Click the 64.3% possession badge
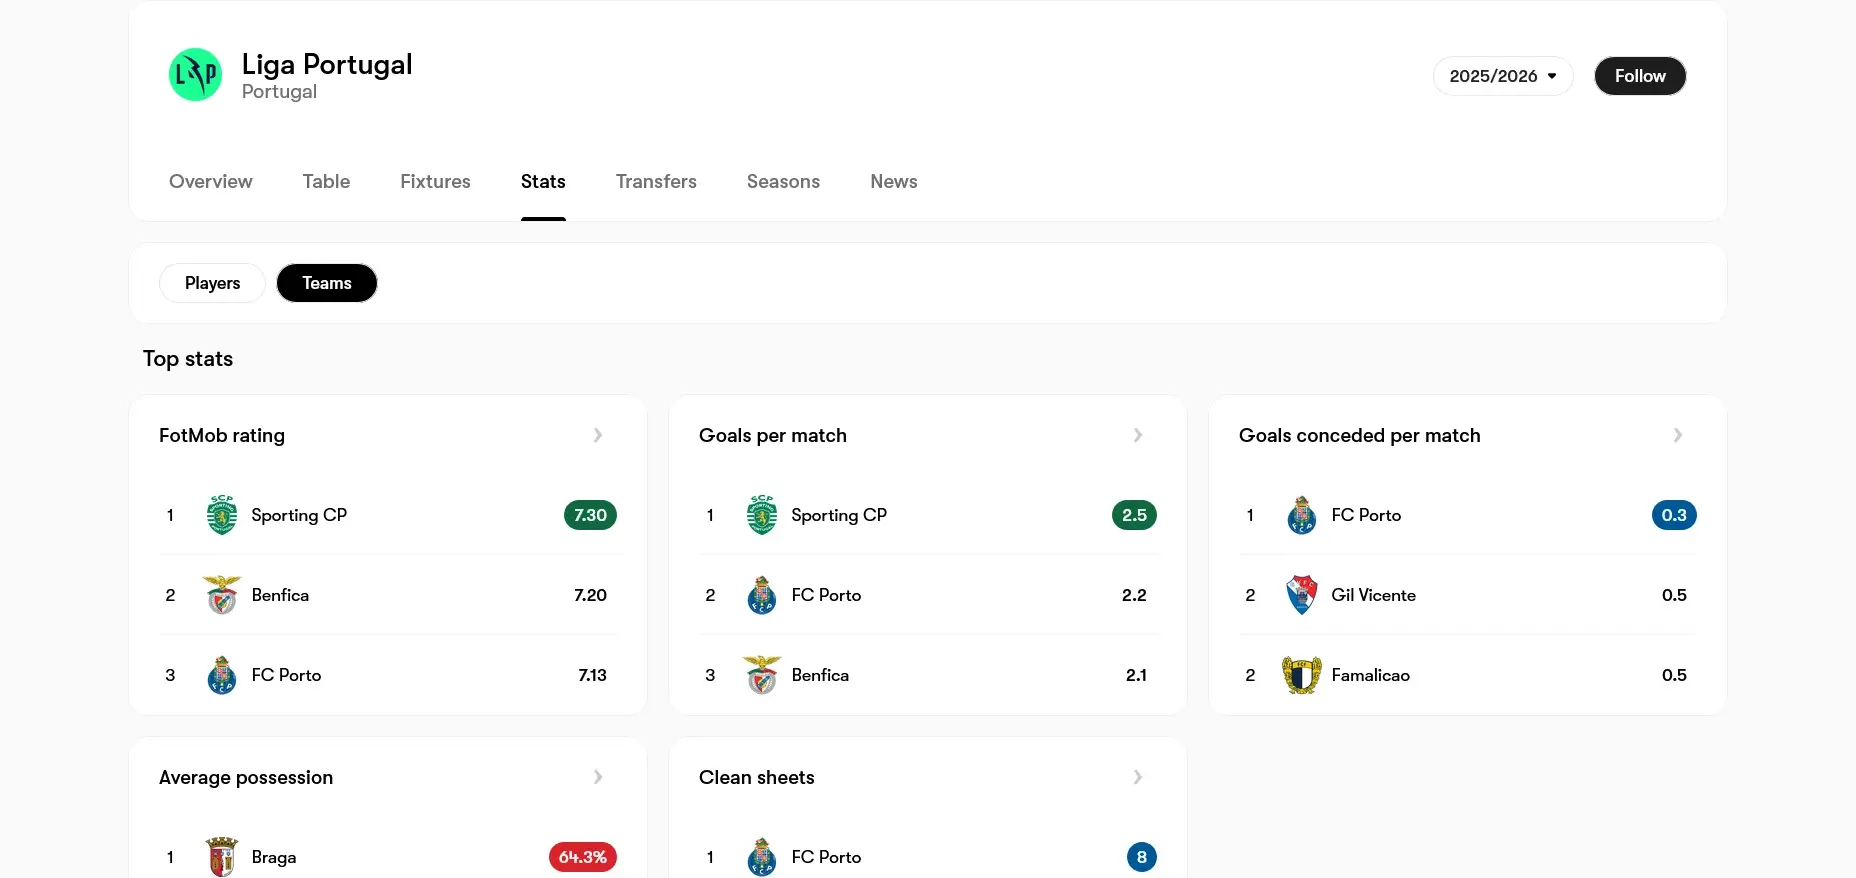This screenshot has width=1856, height=878. coord(583,857)
